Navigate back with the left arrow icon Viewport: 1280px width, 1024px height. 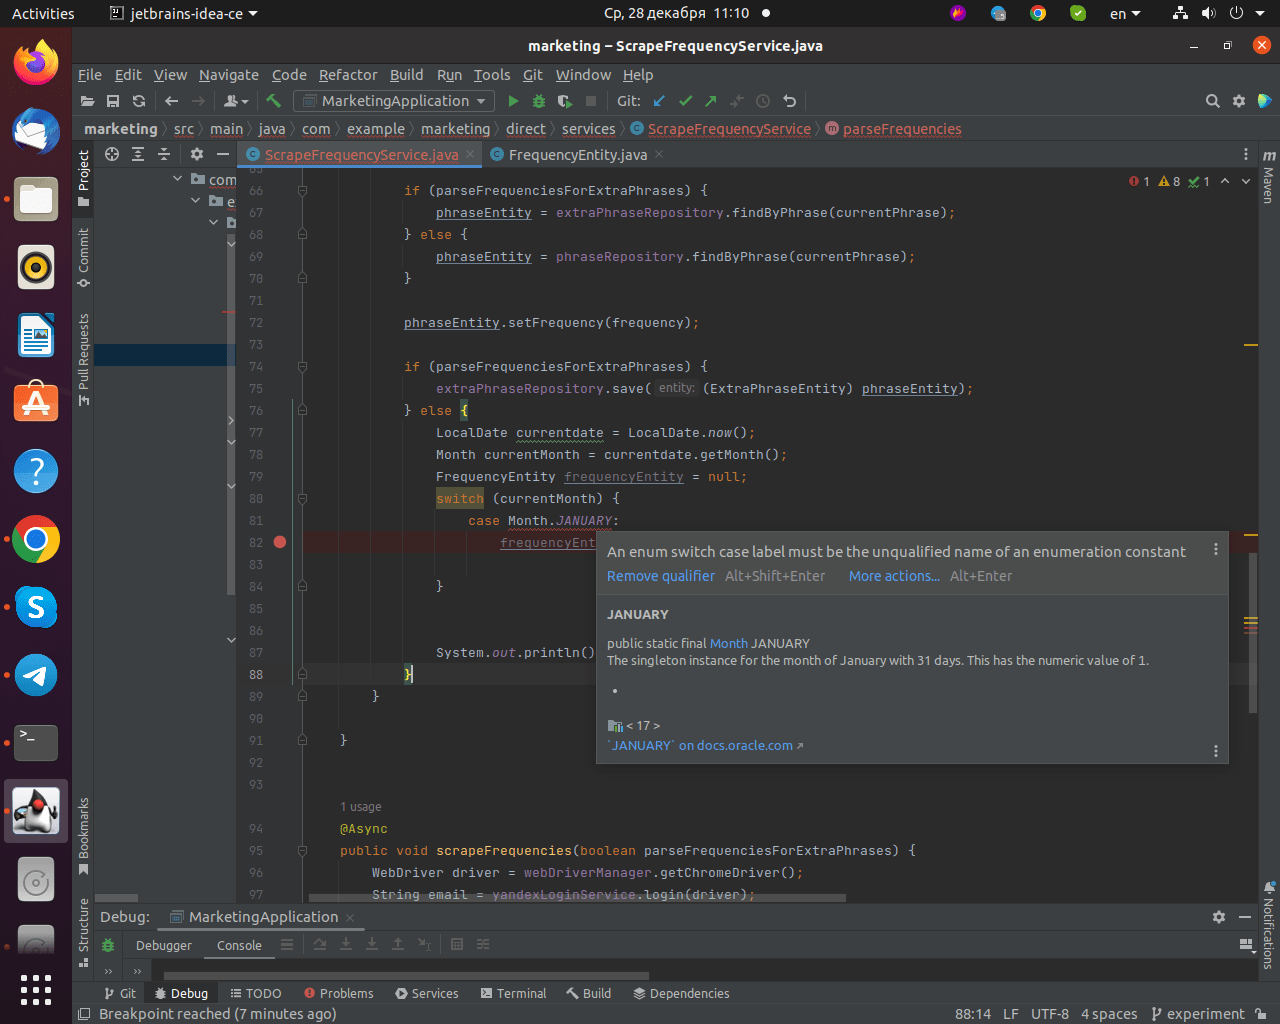click(x=171, y=101)
